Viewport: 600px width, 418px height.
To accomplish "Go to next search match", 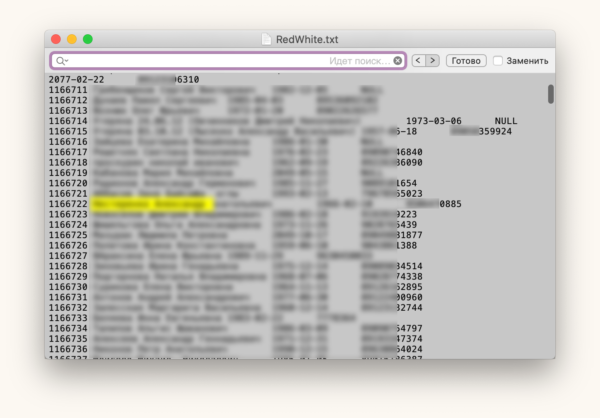I will pos(432,61).
